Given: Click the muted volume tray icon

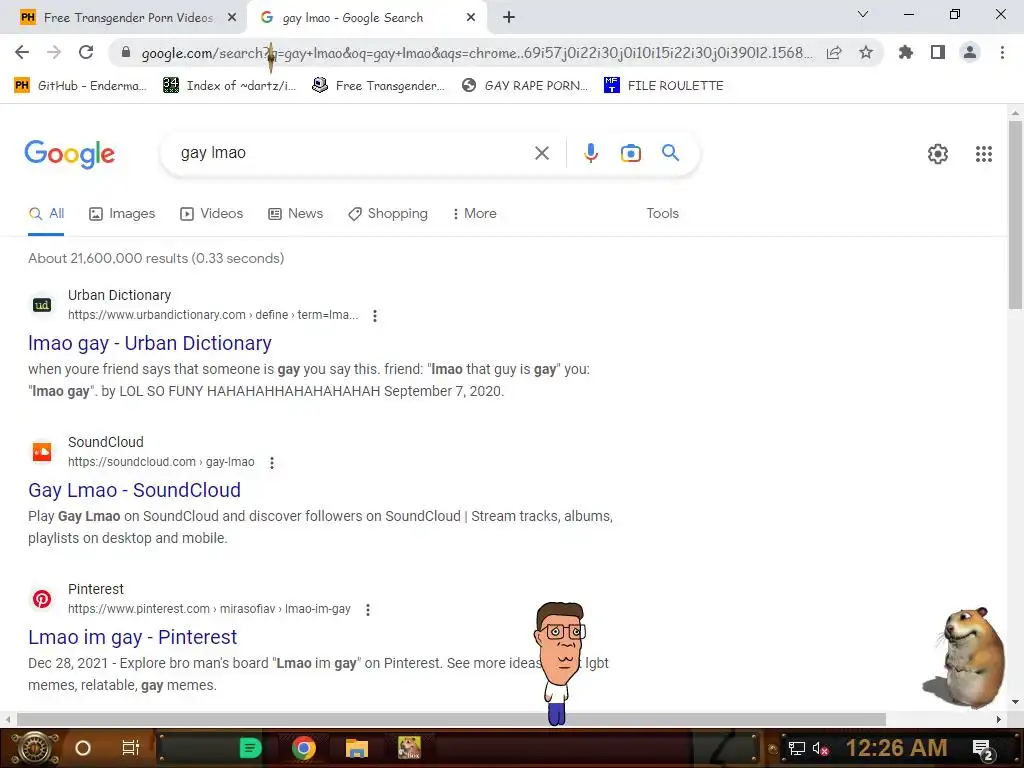Looking at the screenshot, I should [x=820, y=748].
